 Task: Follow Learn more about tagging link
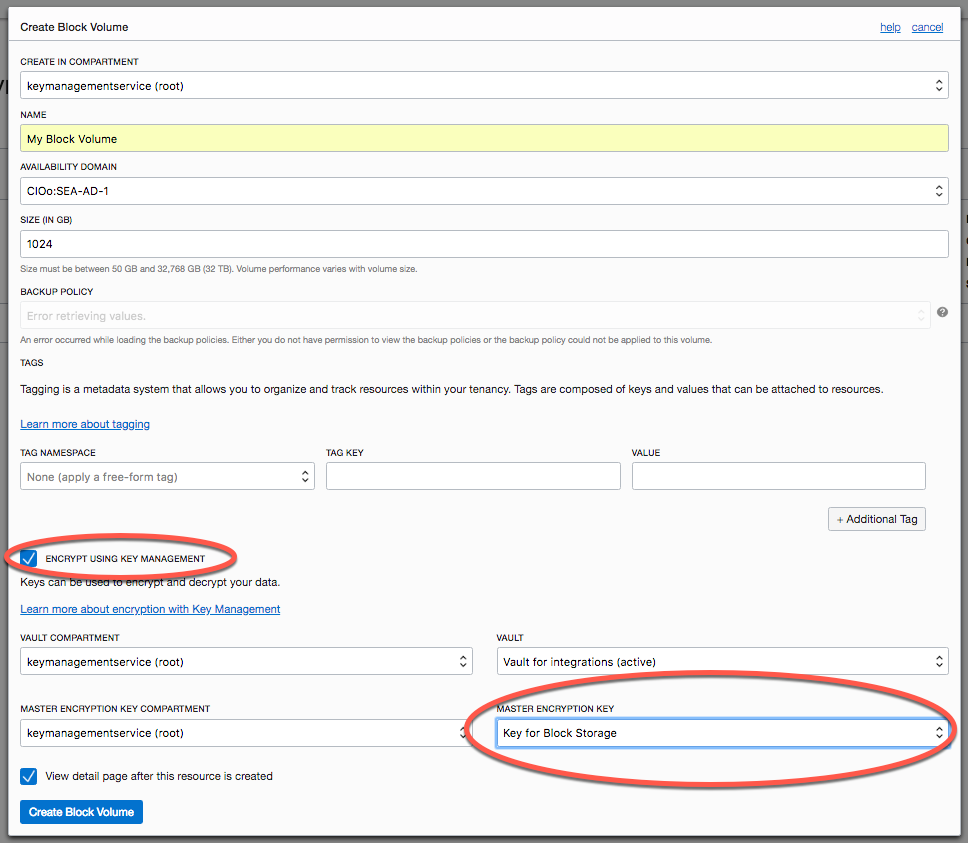85,424
